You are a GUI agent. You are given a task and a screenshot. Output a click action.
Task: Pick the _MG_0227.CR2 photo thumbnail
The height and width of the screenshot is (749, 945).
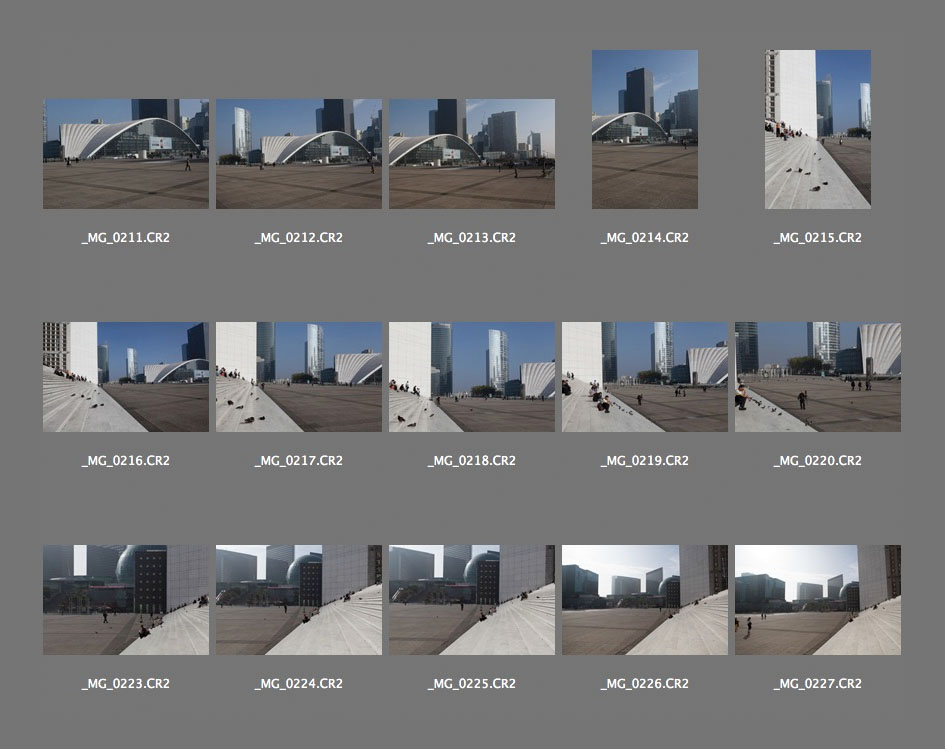(818, 600)
